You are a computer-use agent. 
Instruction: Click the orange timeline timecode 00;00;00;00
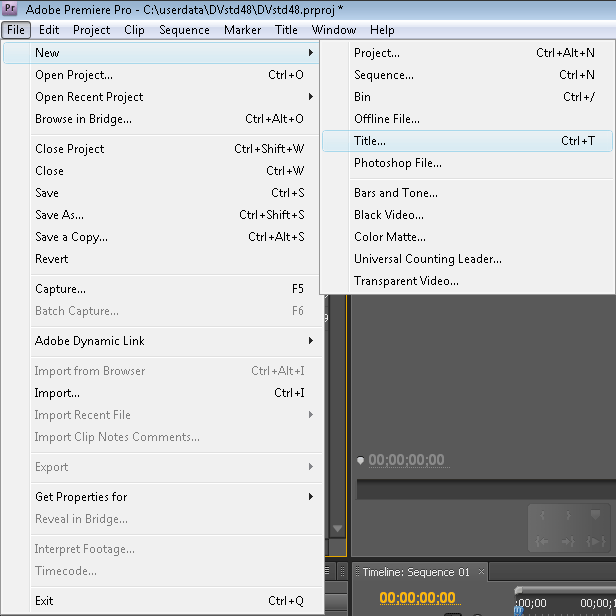coord(418,598)
